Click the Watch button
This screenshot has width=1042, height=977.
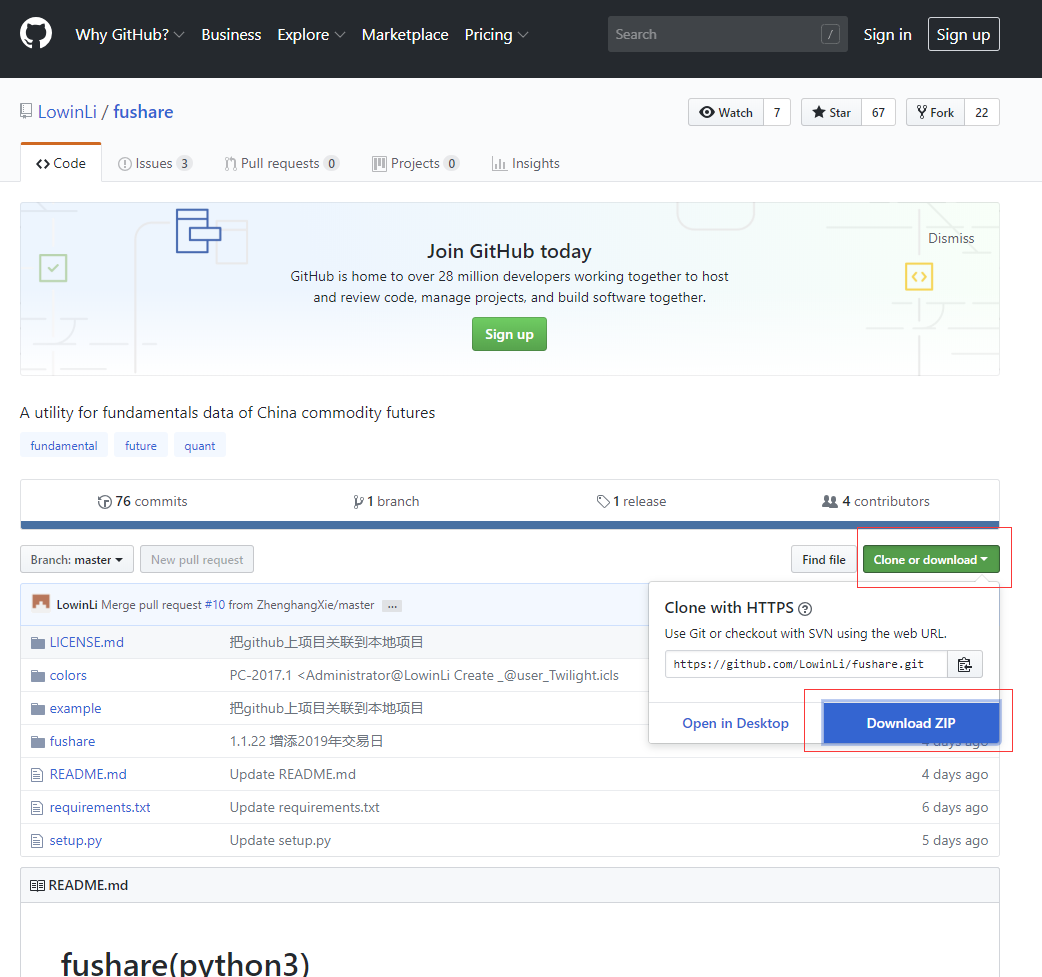point(726,112)
